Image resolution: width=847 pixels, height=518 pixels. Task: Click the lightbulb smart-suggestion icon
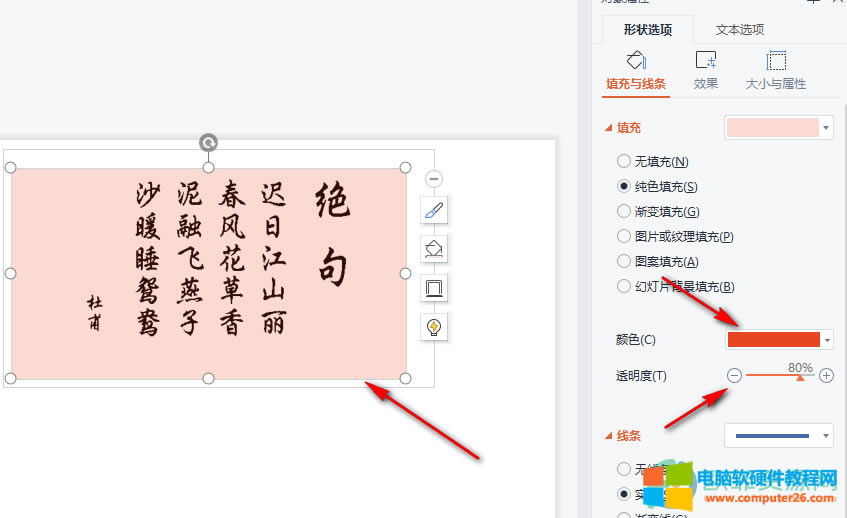tap(434, 327)
